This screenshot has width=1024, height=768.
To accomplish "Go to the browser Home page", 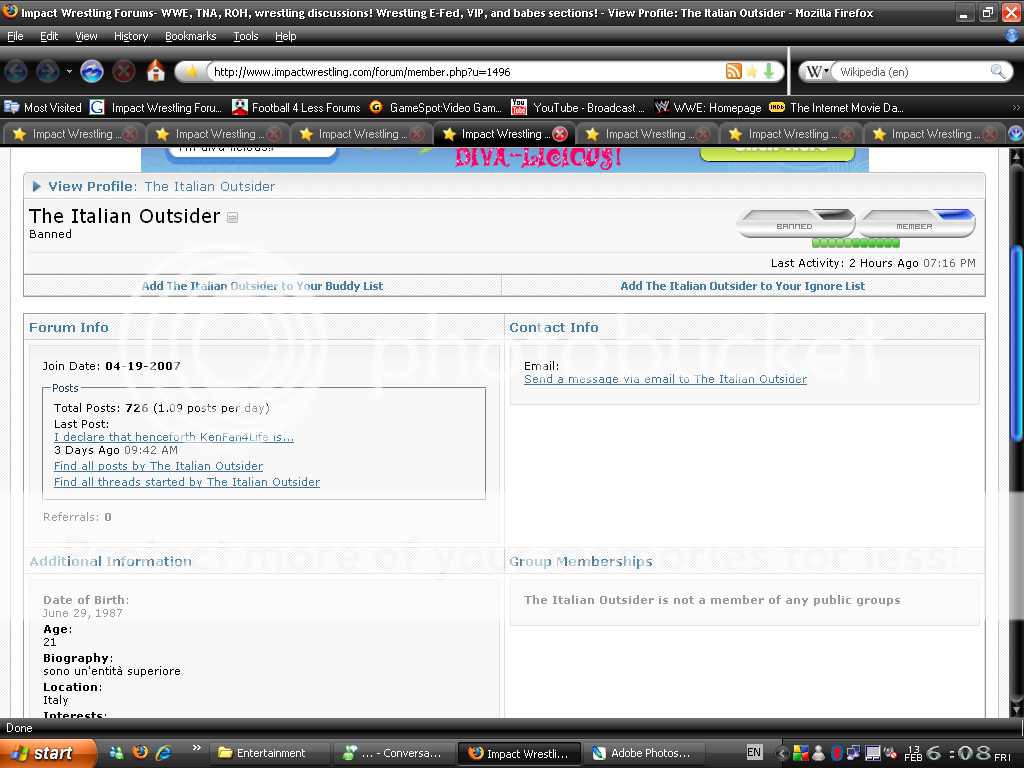I will [155, 71].
